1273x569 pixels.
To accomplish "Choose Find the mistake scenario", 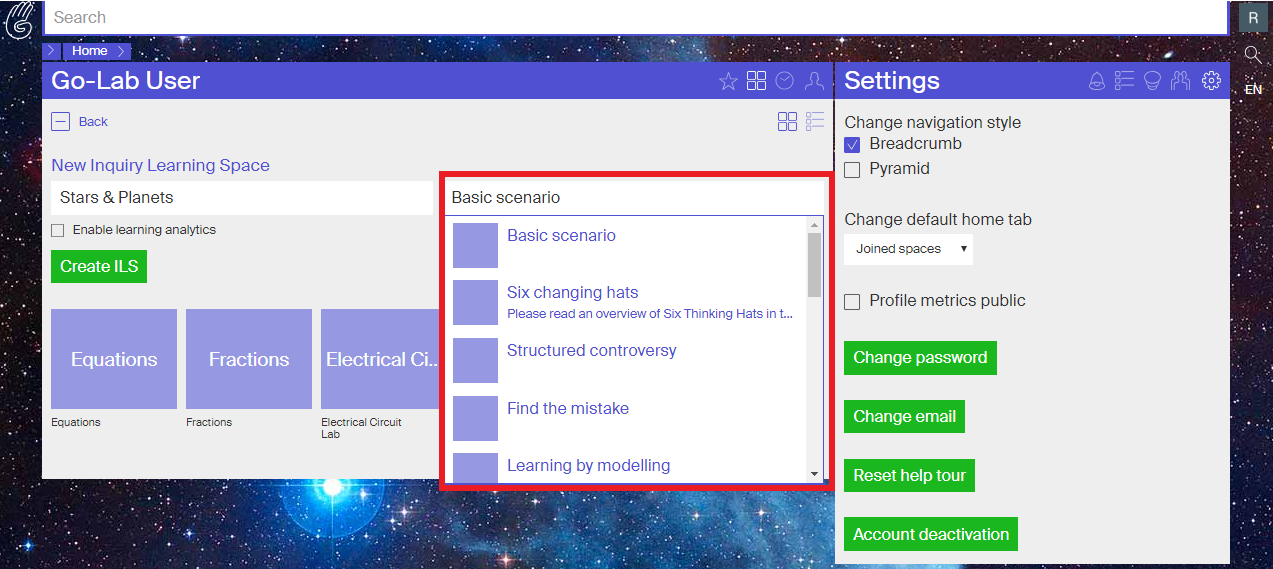I will click(x=567, y=408).
